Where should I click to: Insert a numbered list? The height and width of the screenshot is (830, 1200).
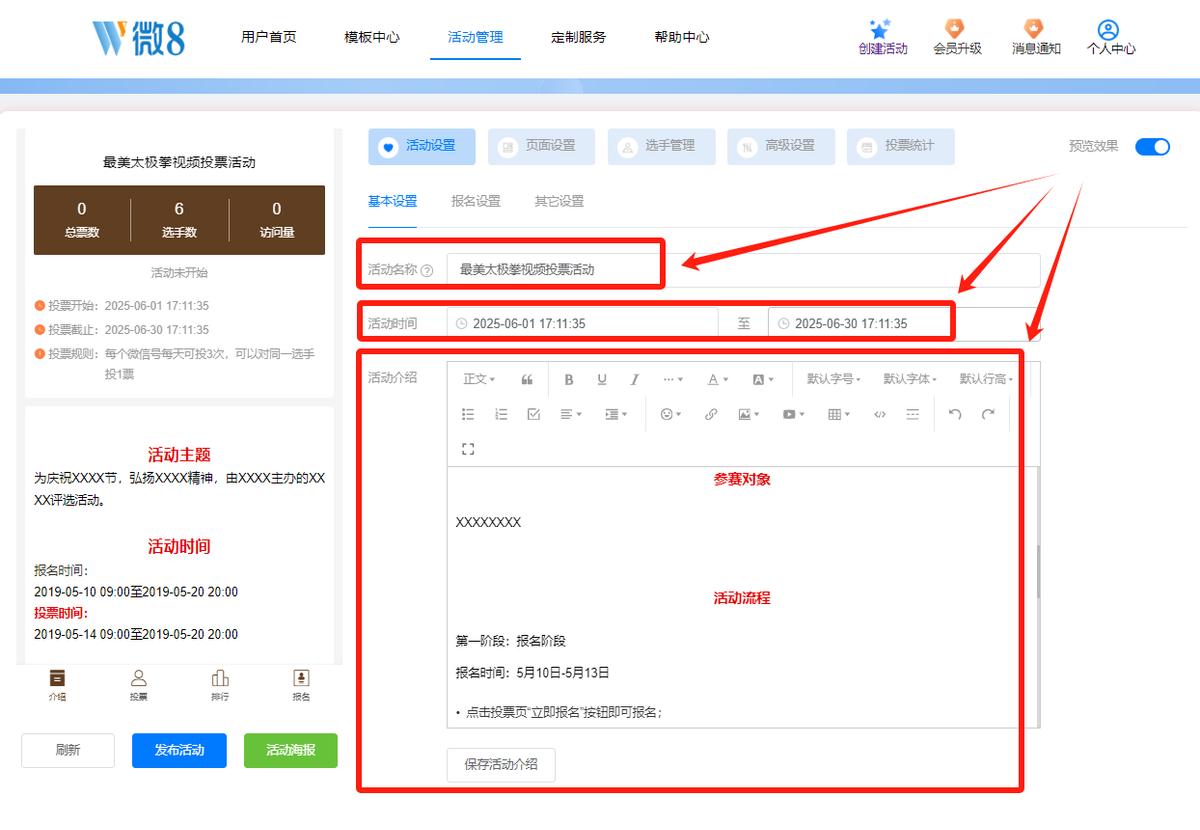click(x=501, y=414)
